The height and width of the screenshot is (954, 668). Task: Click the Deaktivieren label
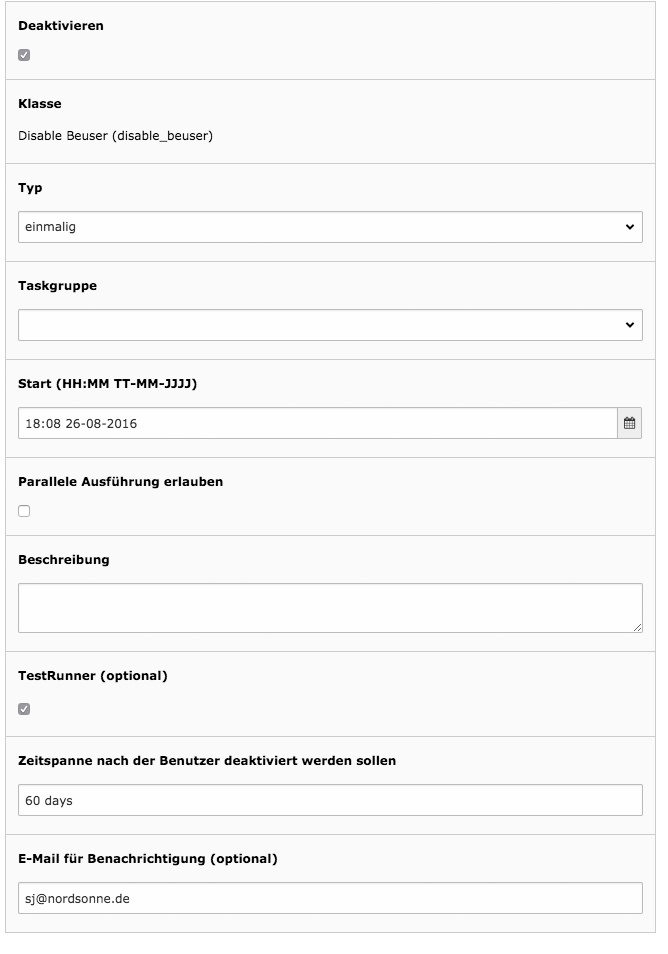(x=61, y=26)
